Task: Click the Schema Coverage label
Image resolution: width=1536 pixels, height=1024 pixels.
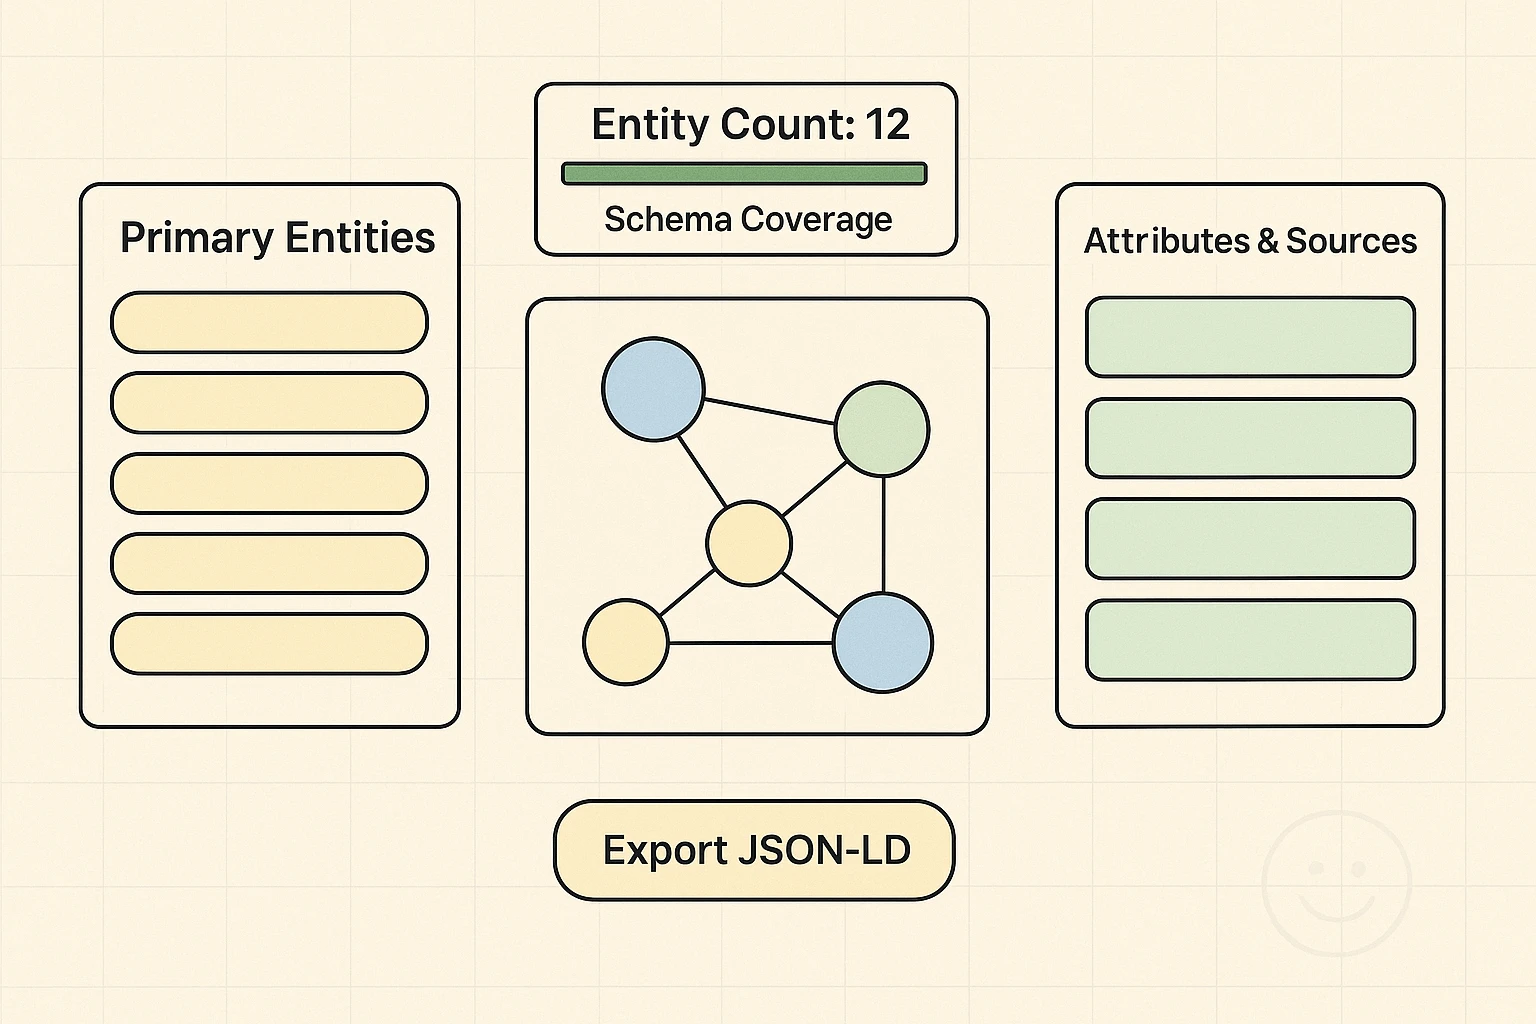Action: [x=749, y=219]
